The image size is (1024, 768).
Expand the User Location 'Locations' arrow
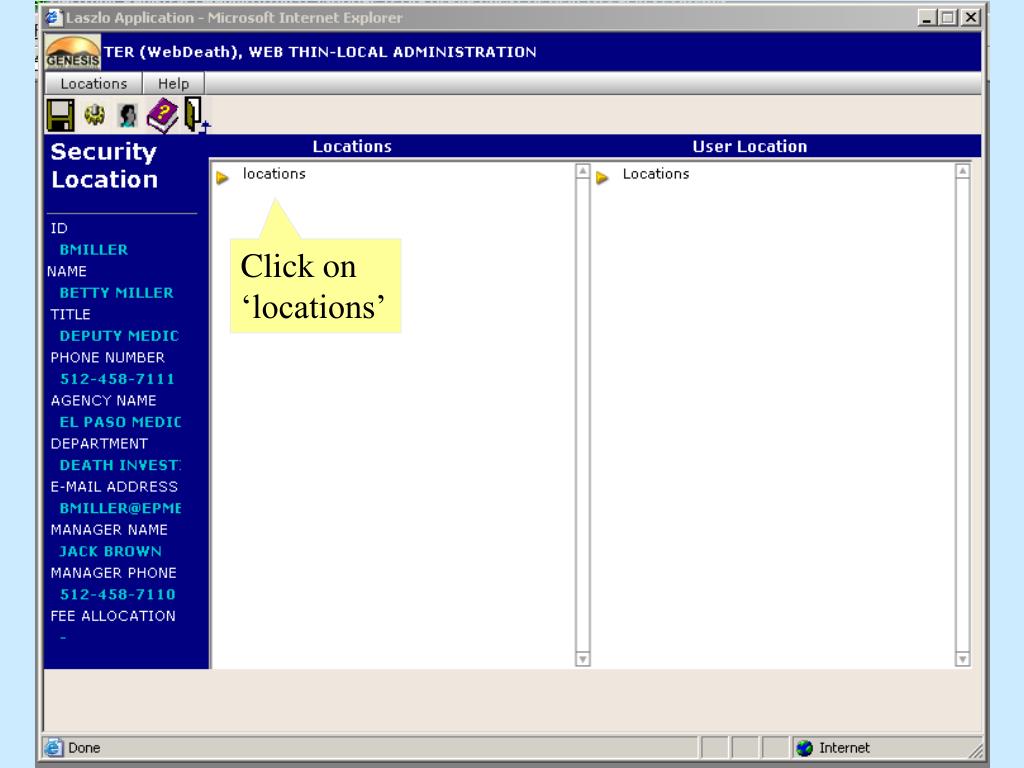point(602,177)
